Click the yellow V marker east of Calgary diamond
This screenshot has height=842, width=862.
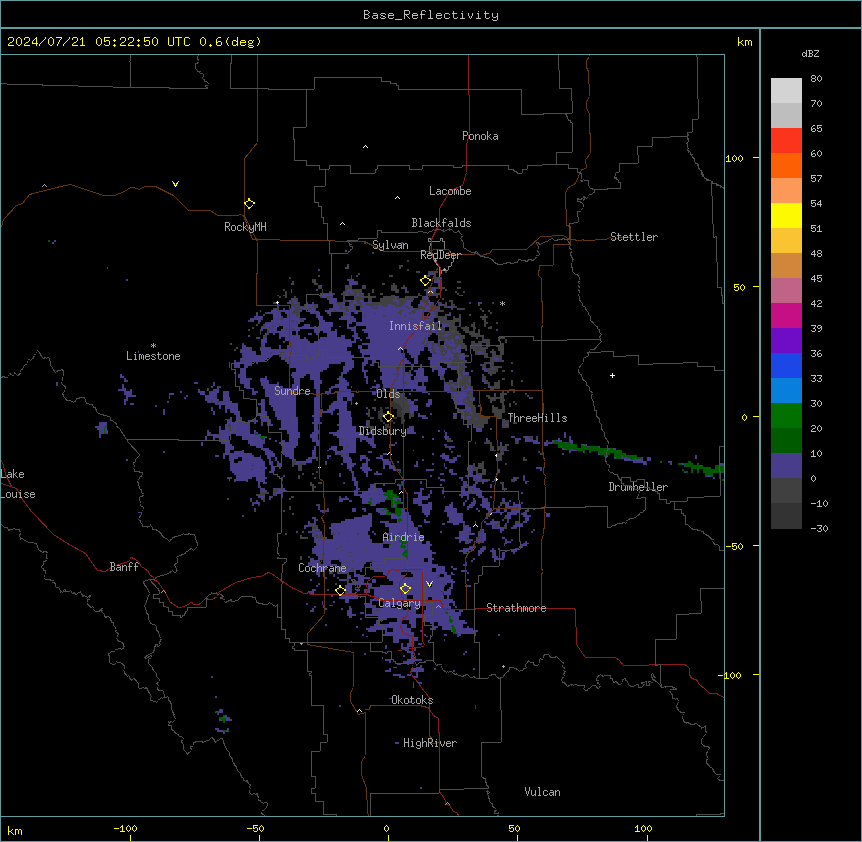[x=429, y=584]
